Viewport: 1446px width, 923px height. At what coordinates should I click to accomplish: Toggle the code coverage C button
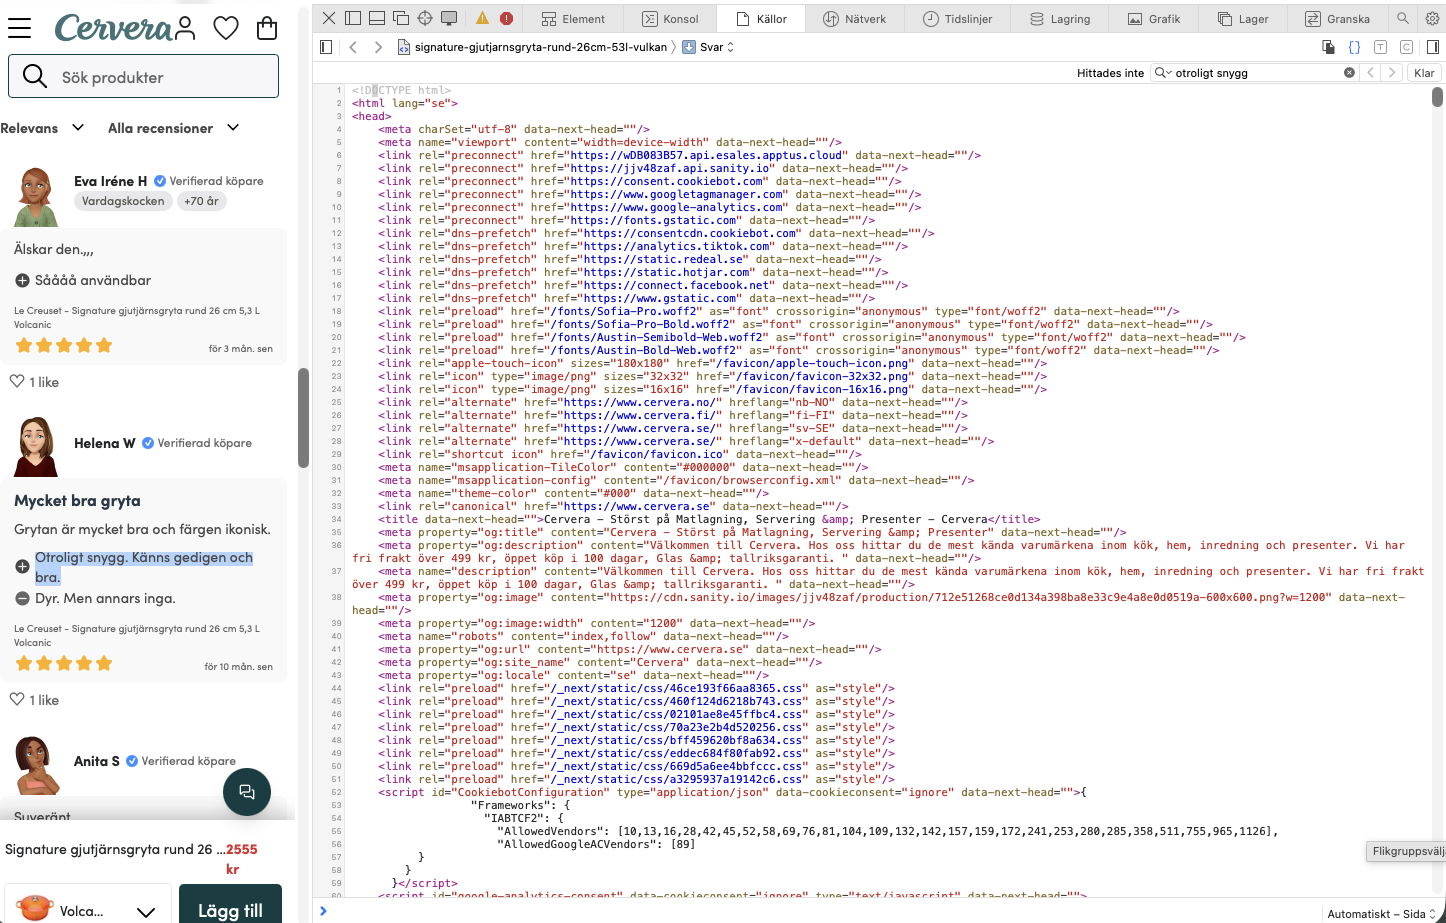tap(1406, 47)
